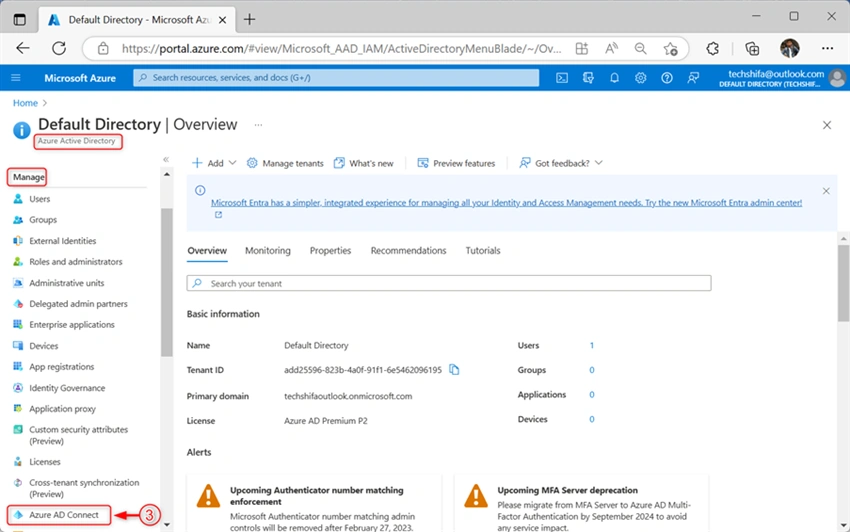Click Preview features button

tap(456, 163)
